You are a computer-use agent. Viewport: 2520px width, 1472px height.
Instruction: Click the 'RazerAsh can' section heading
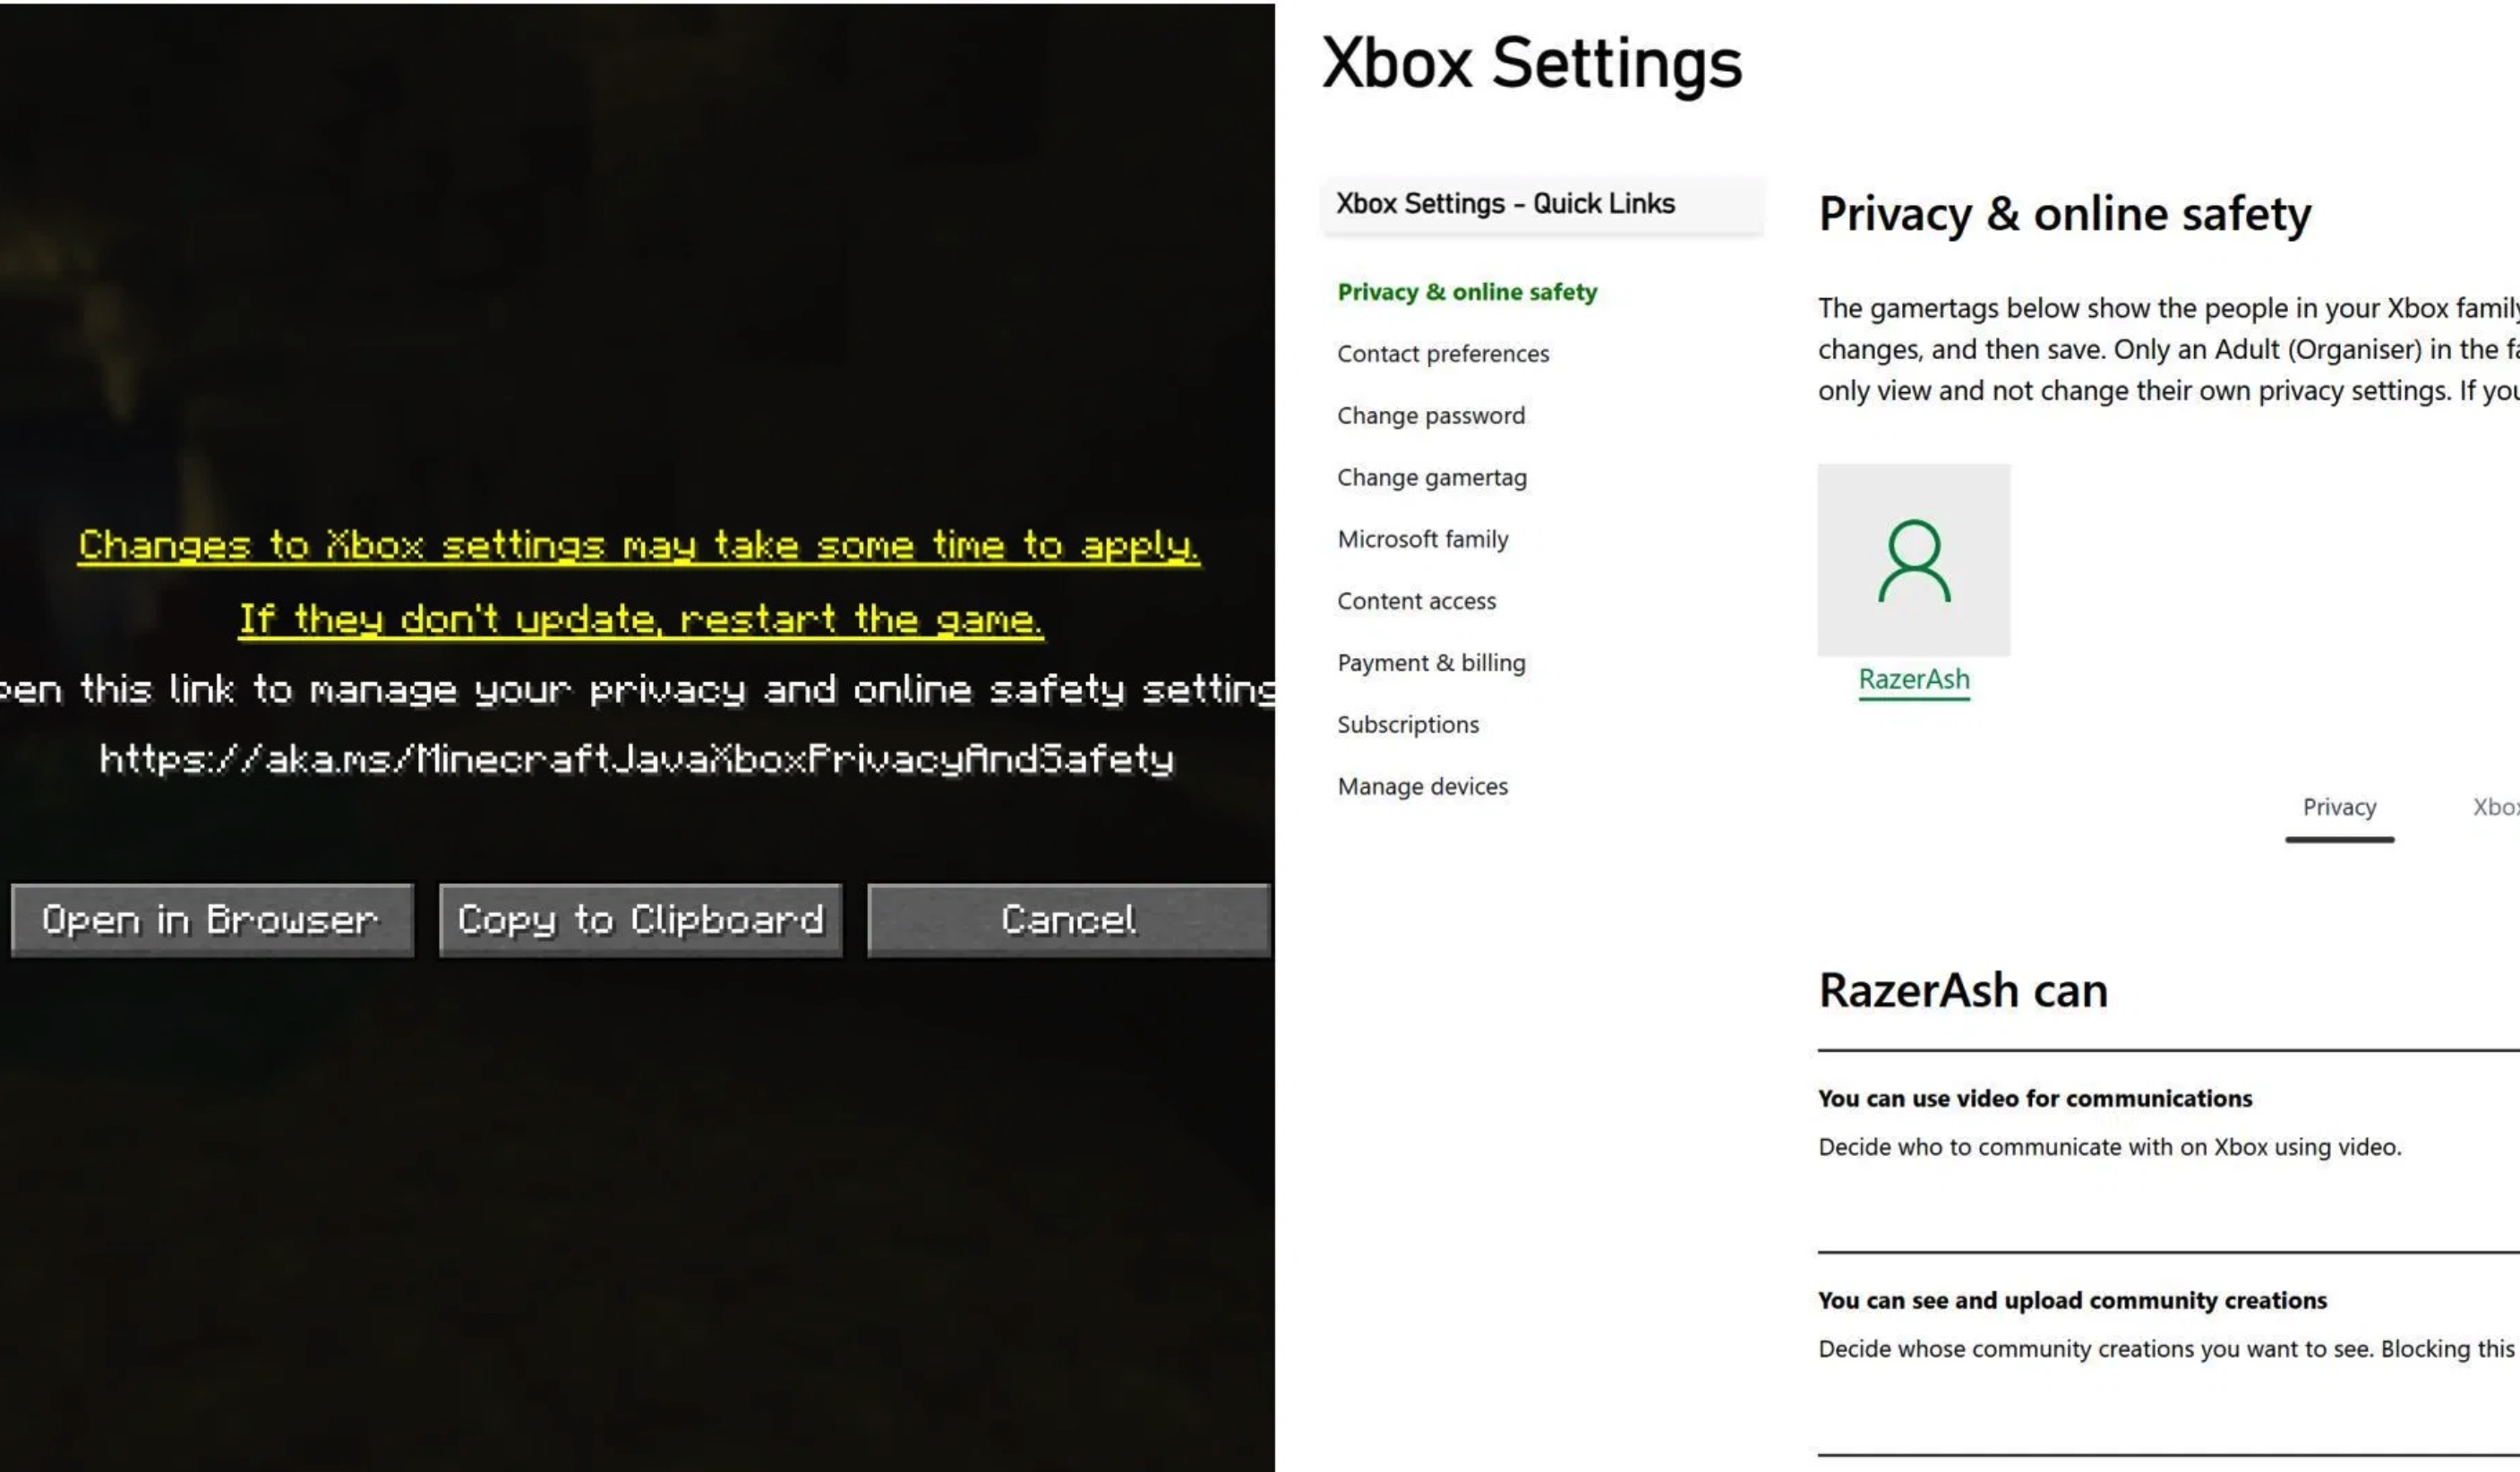tap(1963, 991)
